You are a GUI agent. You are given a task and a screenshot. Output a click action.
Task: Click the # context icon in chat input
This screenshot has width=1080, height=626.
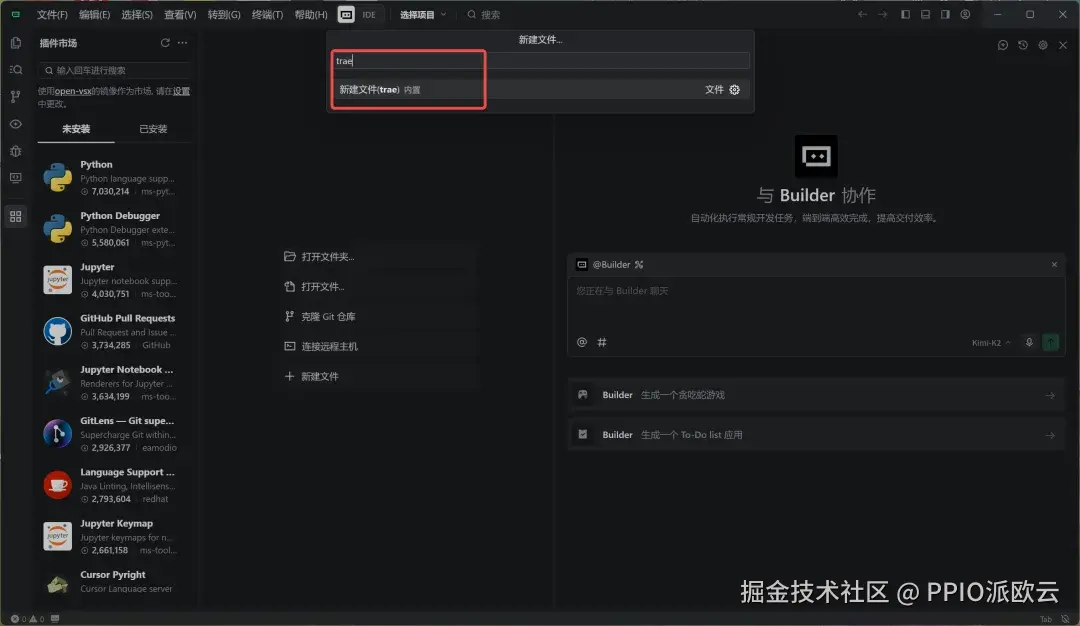[x=602, y=342]
